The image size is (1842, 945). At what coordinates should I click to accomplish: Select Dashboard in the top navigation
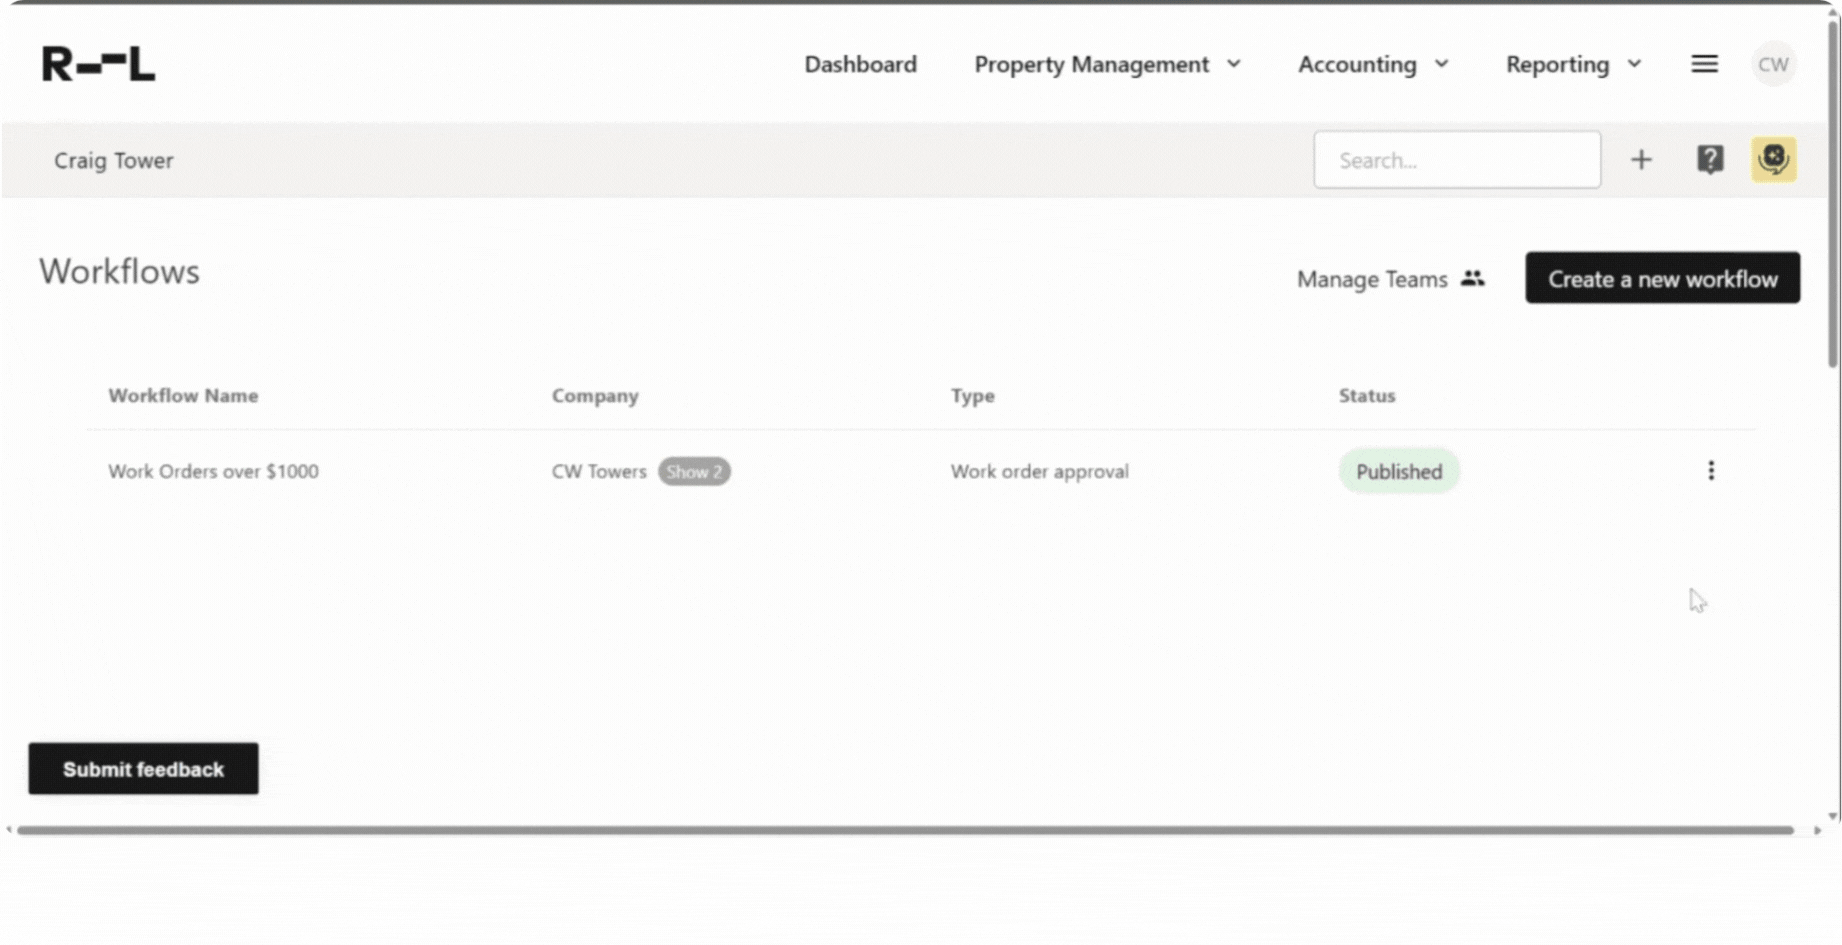[x=860, y=63]
